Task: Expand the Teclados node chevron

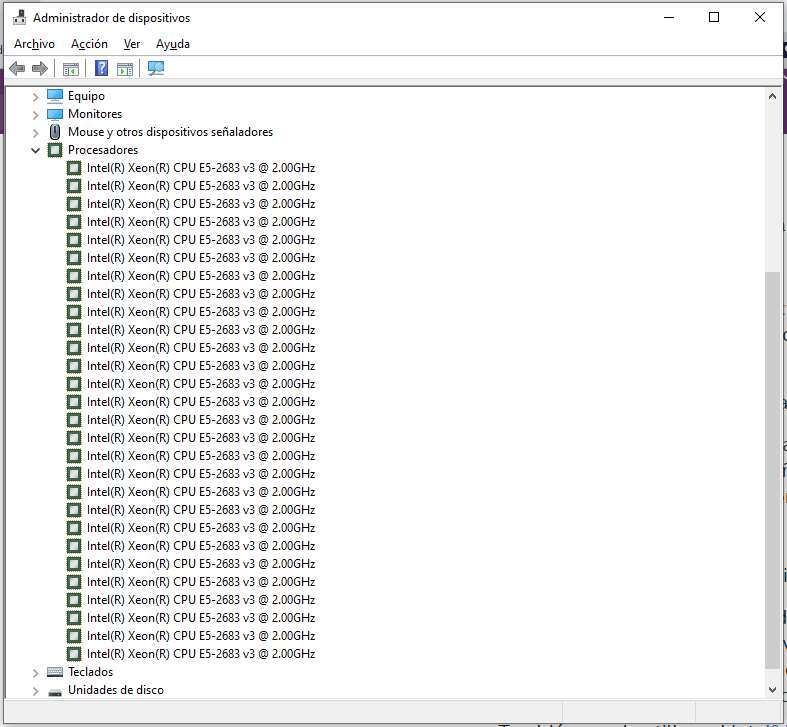Action: tap(35, 673)
